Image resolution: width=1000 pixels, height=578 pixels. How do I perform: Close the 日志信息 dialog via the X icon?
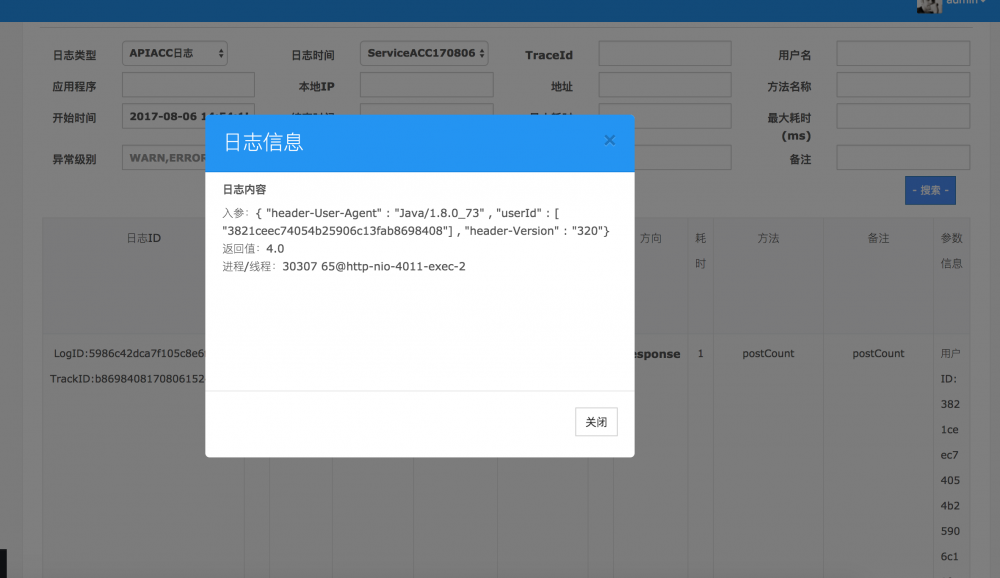(x=609, y=140)
